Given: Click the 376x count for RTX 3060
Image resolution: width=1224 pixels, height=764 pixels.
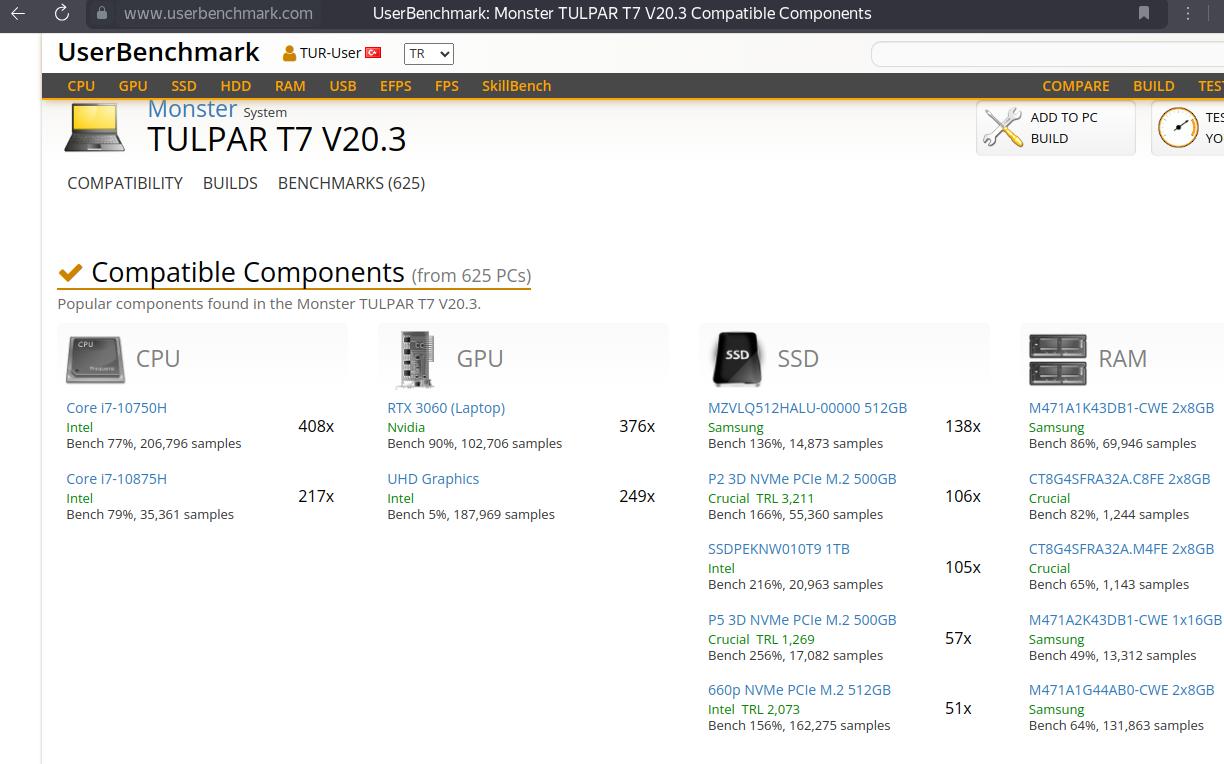Looking at the screenshot, I should [637, 426].
